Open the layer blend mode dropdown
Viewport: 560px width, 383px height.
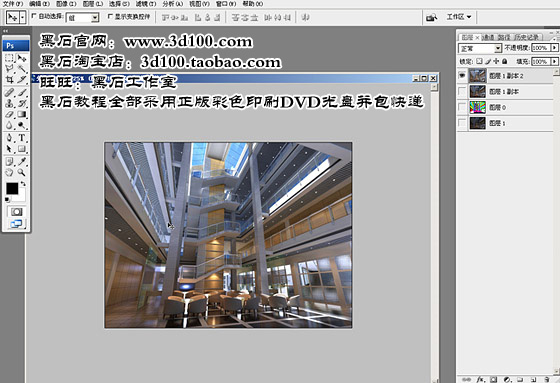480,48
